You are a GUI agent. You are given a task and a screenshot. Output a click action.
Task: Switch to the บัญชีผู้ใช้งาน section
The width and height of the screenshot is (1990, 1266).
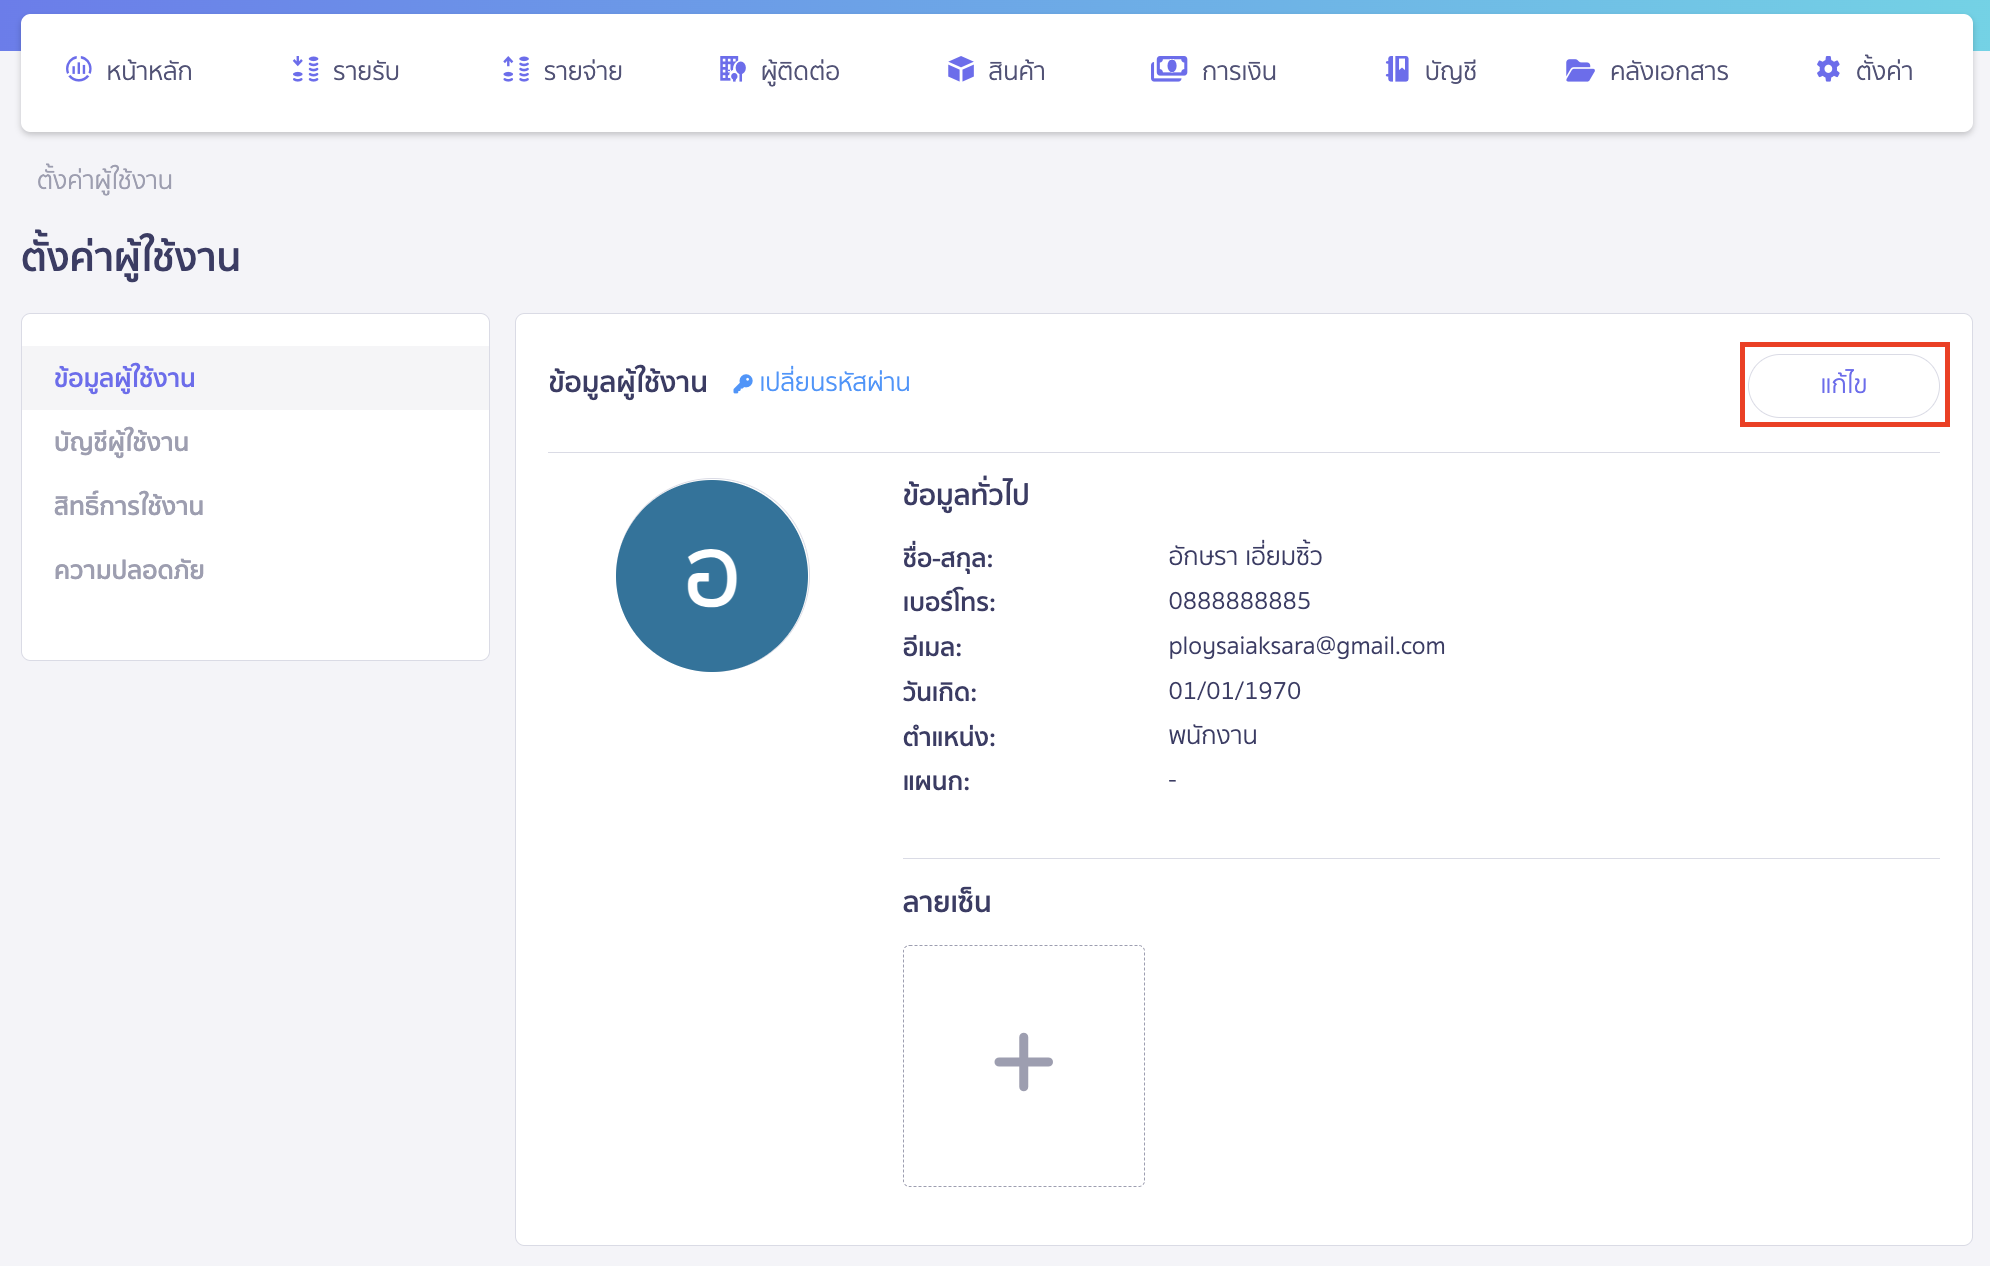pyautogui.click(x=121, y=442)
